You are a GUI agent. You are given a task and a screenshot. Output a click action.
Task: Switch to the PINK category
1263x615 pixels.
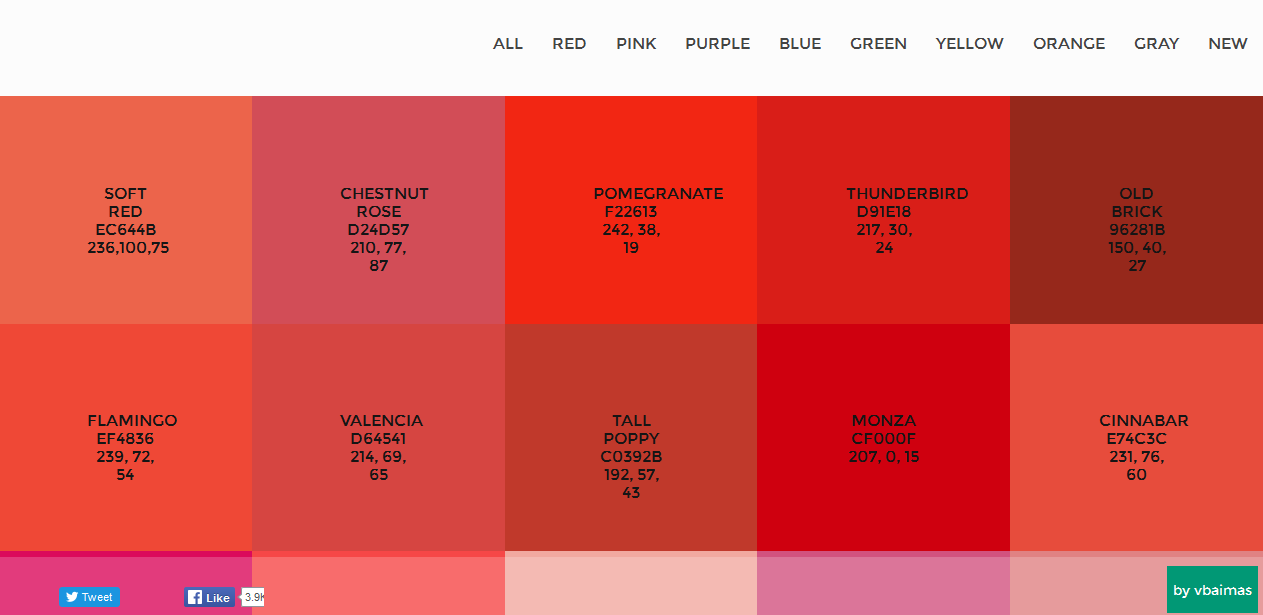636,43
